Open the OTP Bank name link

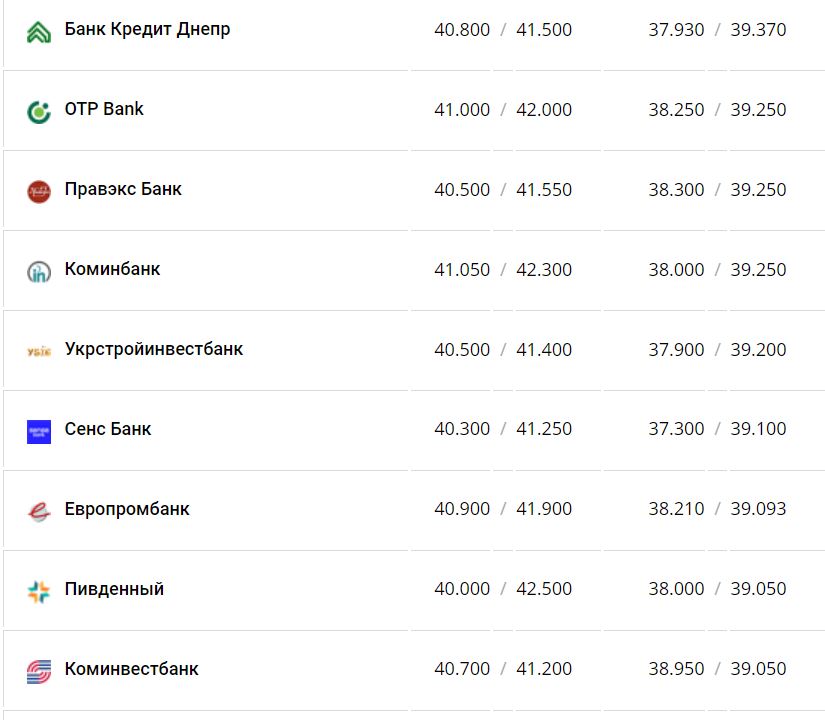coord(104,109)
